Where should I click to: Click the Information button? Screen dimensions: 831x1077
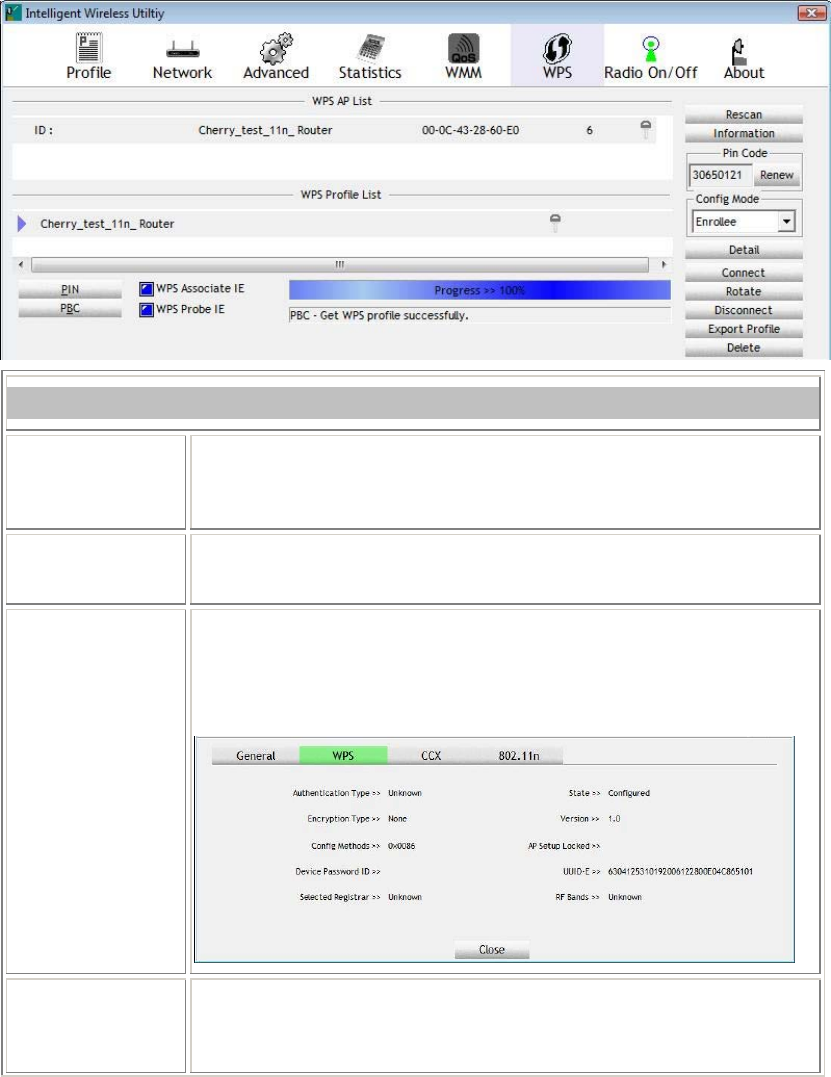tap(744, 133)
